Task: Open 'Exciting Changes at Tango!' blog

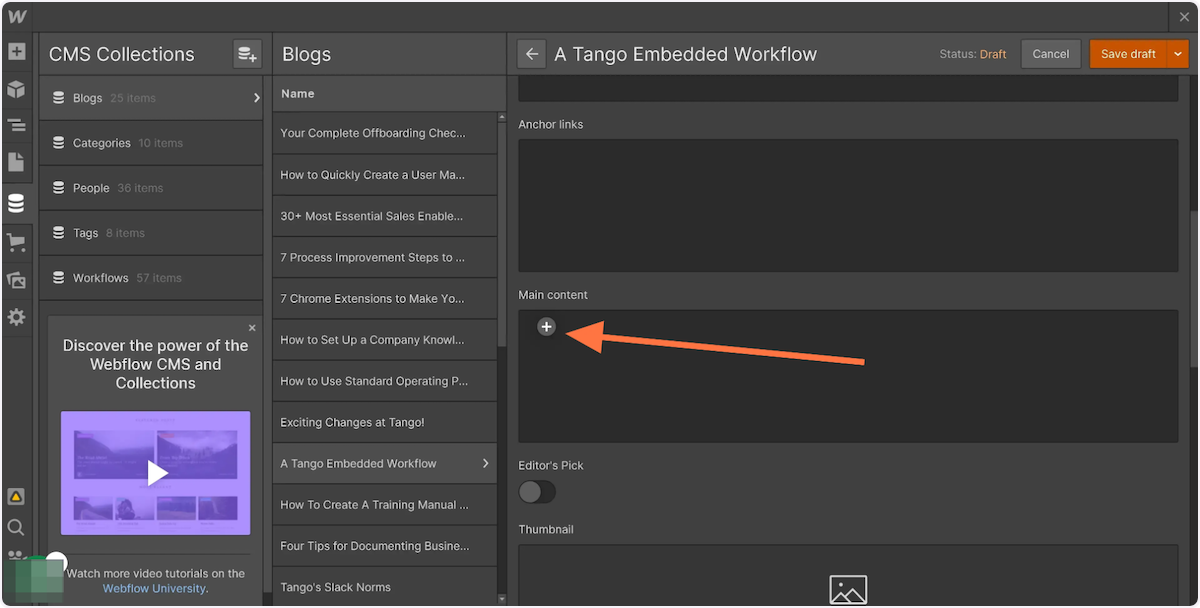Action: click(x=385, y=422)
